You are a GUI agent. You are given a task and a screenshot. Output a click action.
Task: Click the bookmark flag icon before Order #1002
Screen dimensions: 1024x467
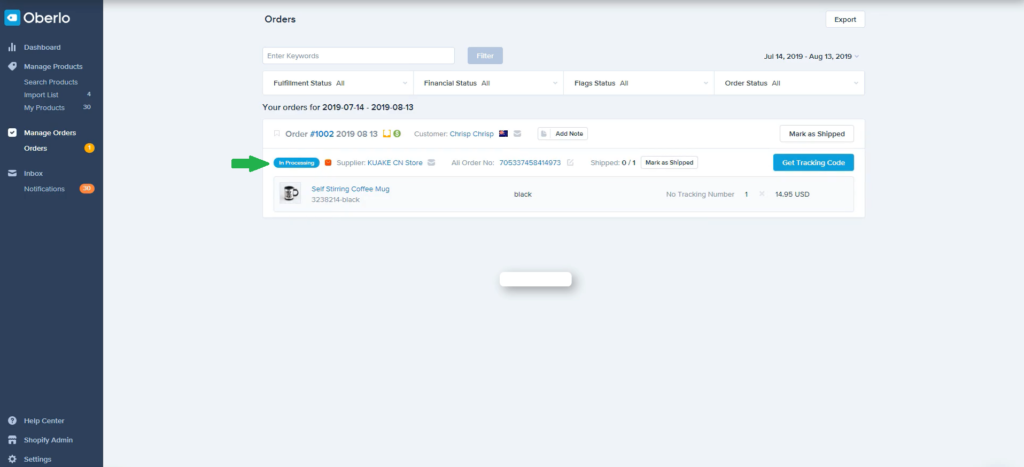pos(277,134)
